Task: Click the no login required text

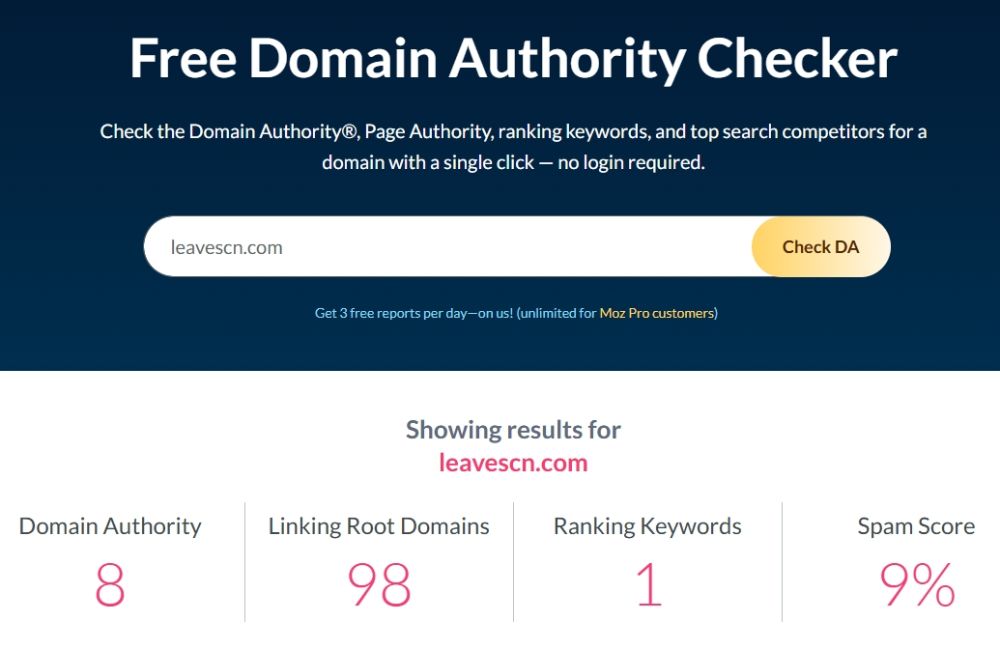Action: click(x=631, y=162)
